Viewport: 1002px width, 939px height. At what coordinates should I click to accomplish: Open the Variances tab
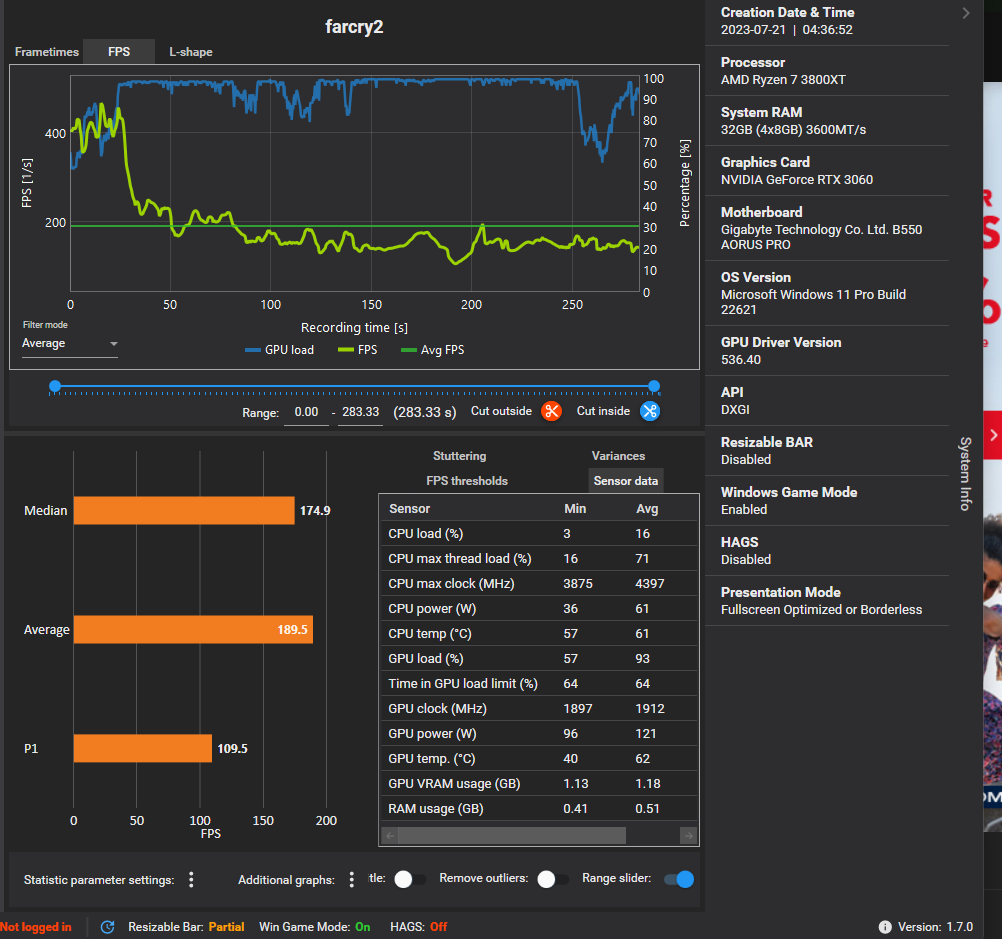pyautogui.click(x=618, y=456)
